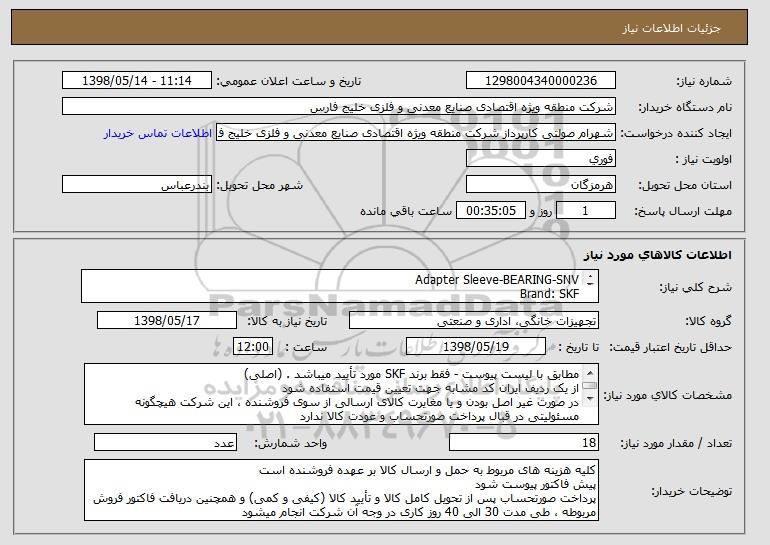Screen dimensions: 770x545
Task: Click the unit of measure field عدد
Action: [x=165, y=442]
